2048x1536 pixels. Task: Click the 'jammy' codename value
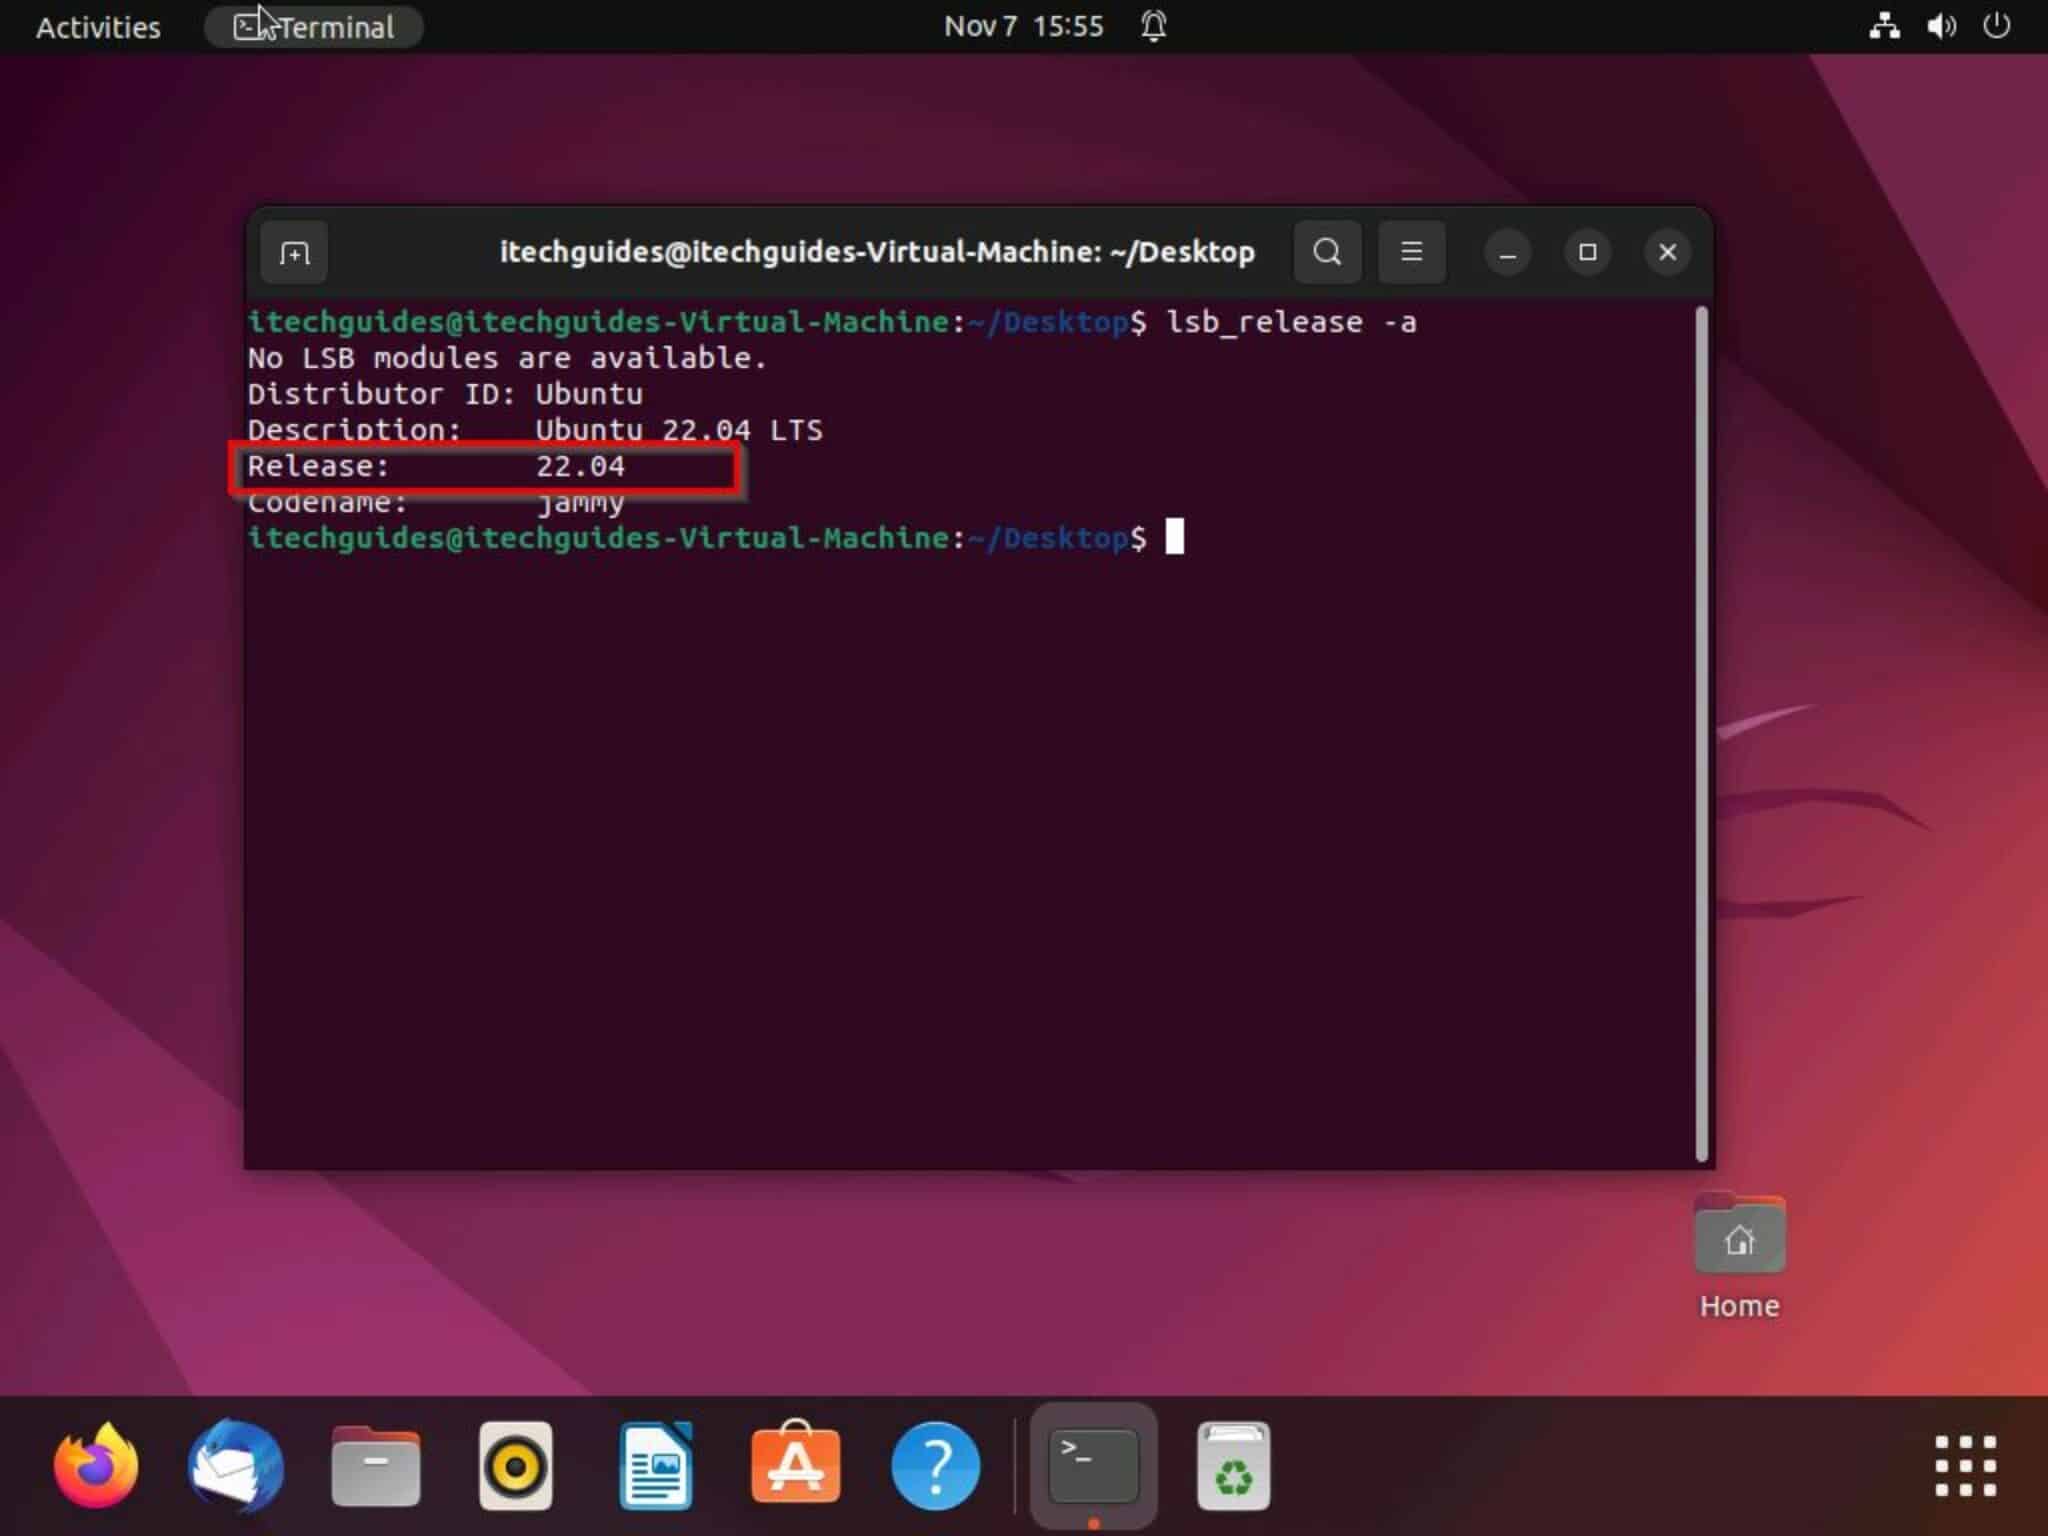click(x=580, y=503)
